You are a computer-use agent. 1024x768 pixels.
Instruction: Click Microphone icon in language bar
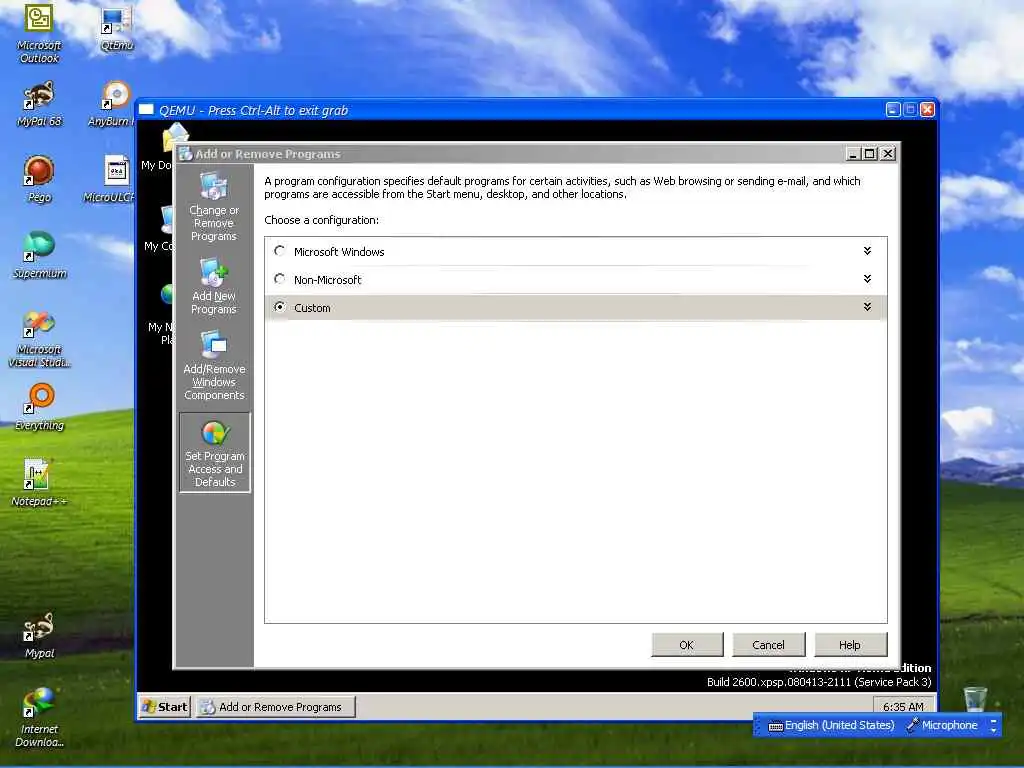tap(912, 725)
